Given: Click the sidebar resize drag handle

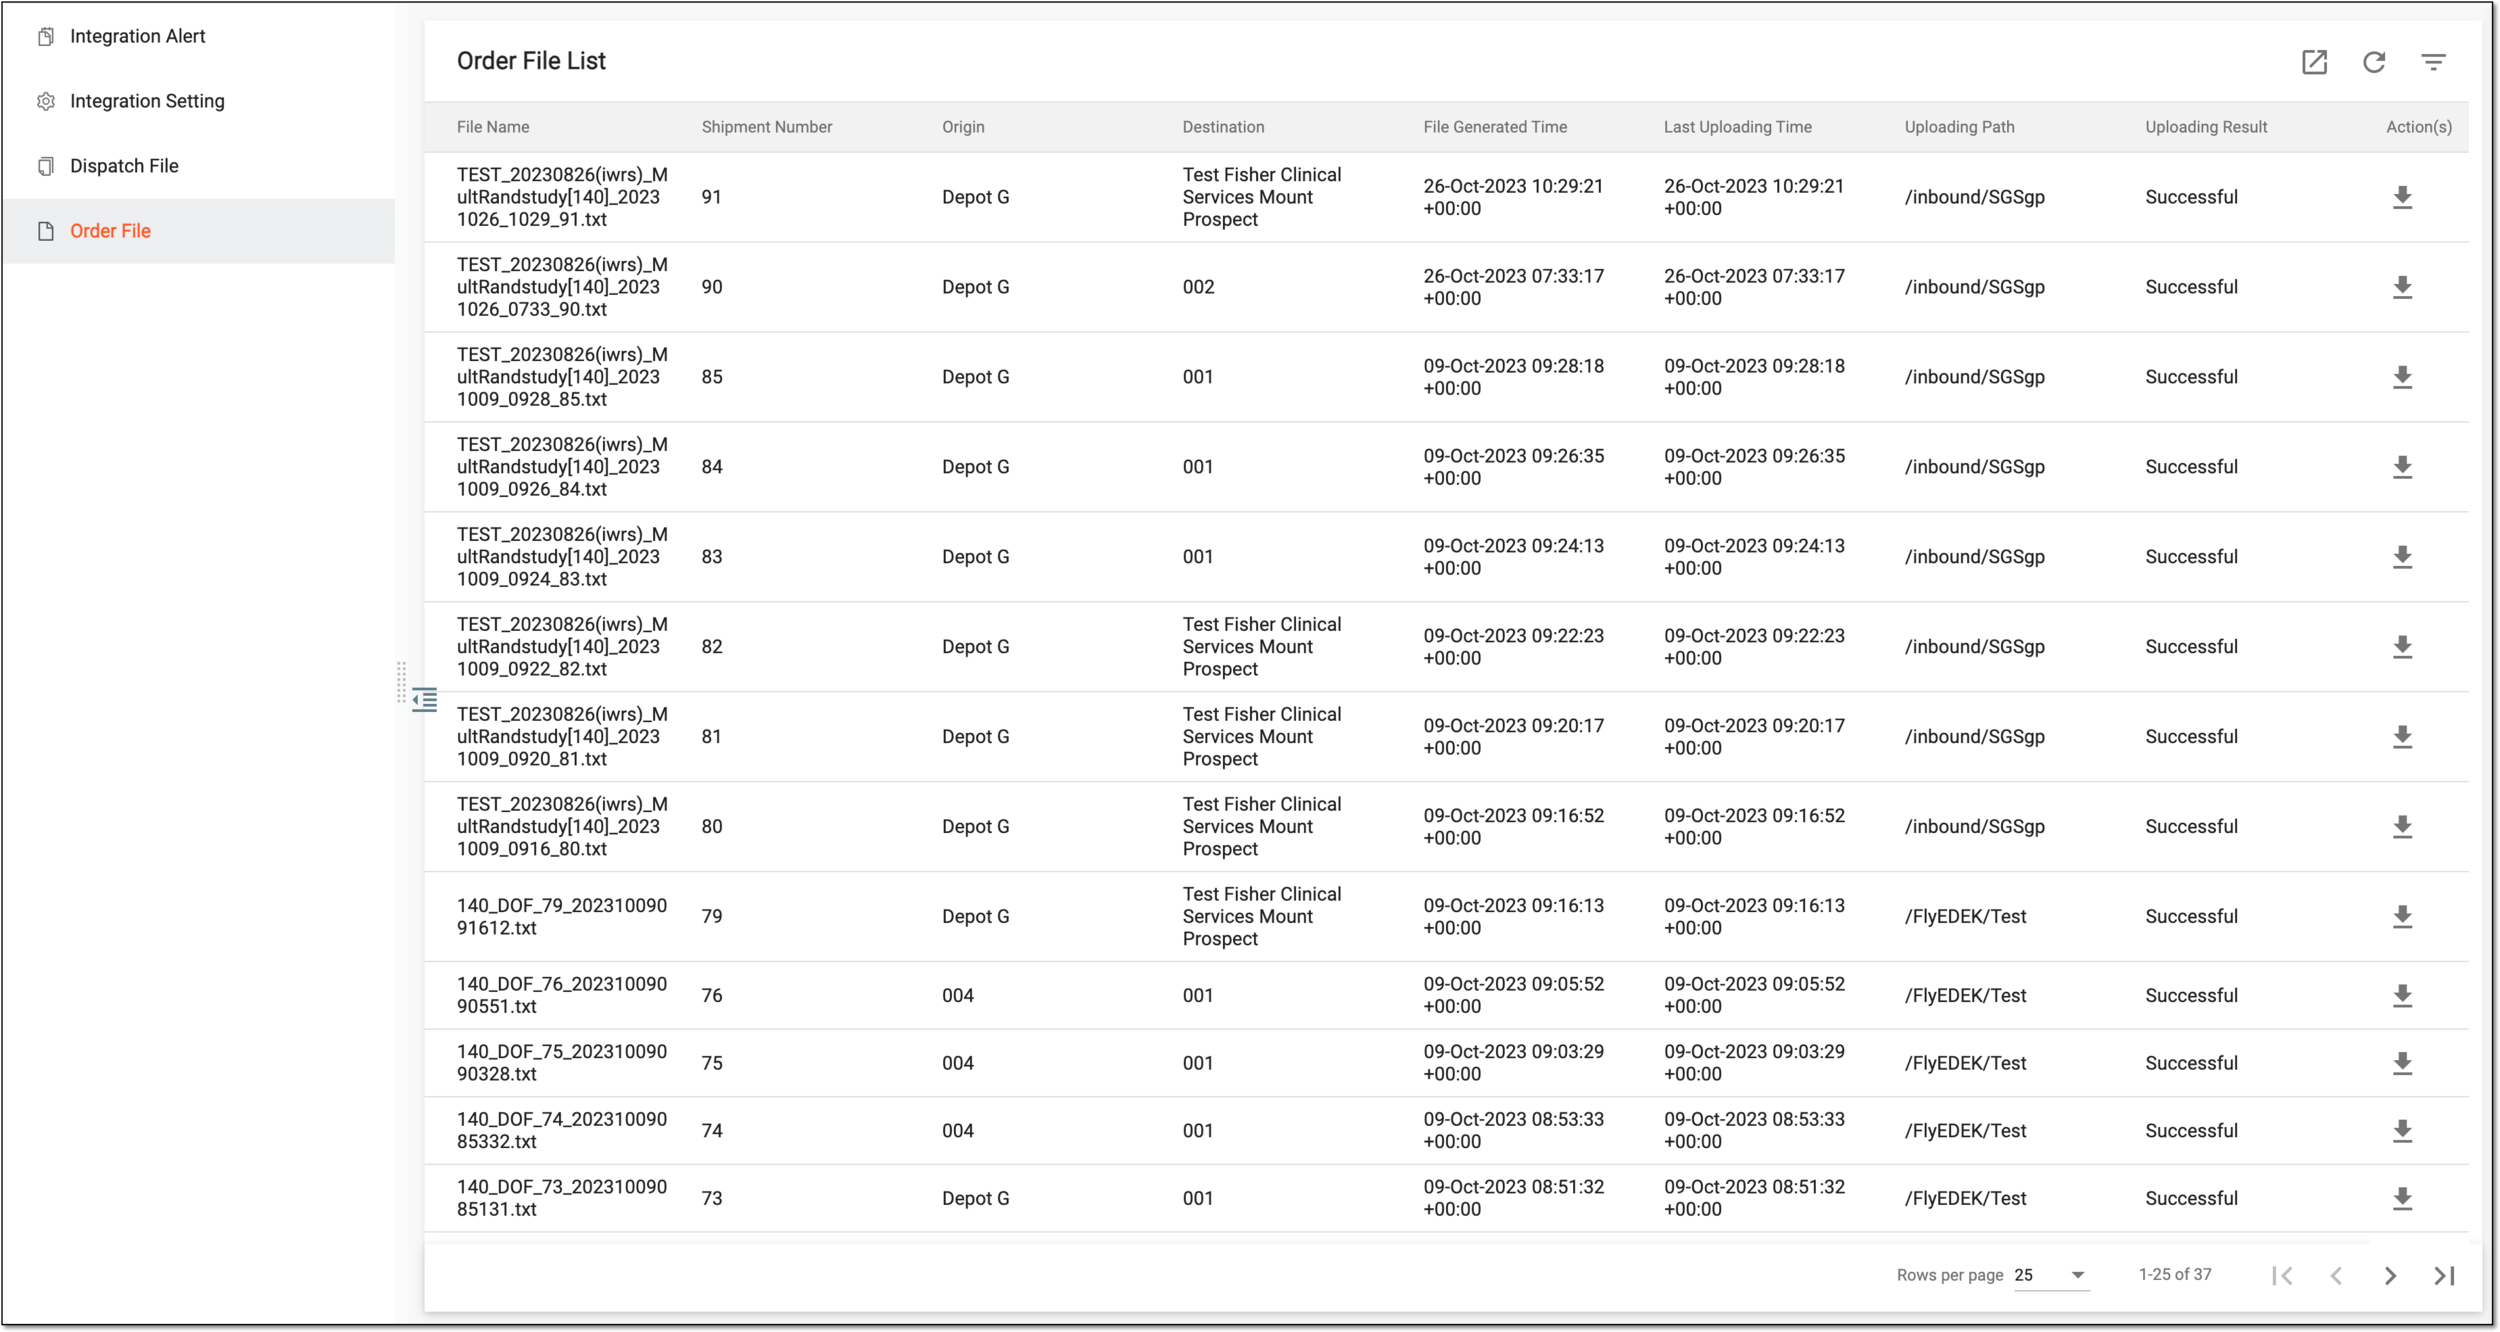Looking at the screenshot, I should [x=401, y=682].
